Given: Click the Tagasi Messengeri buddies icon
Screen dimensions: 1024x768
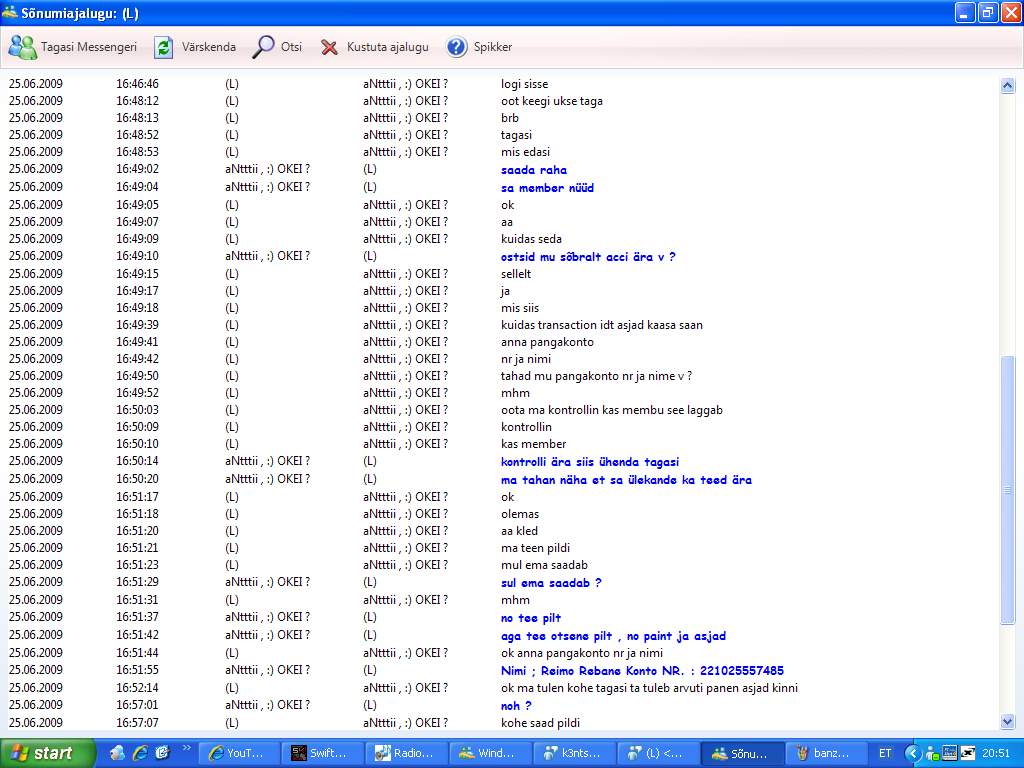Looking at the screenshot, I should pos(22,46).
